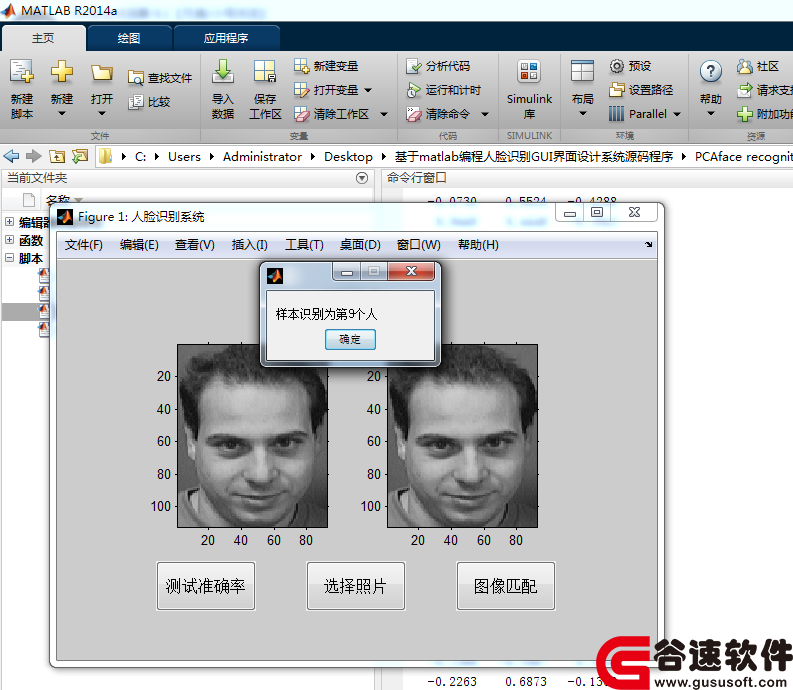Open the dropdown arrow under 打开
Viewport: 793px width, 690px height.
click(x=102, y=114)
